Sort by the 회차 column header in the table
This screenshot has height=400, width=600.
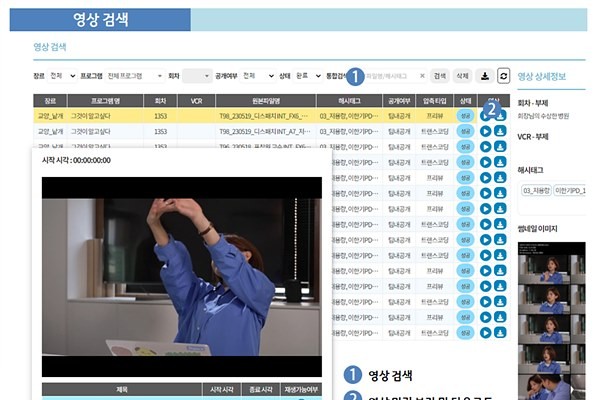point(160,101)
